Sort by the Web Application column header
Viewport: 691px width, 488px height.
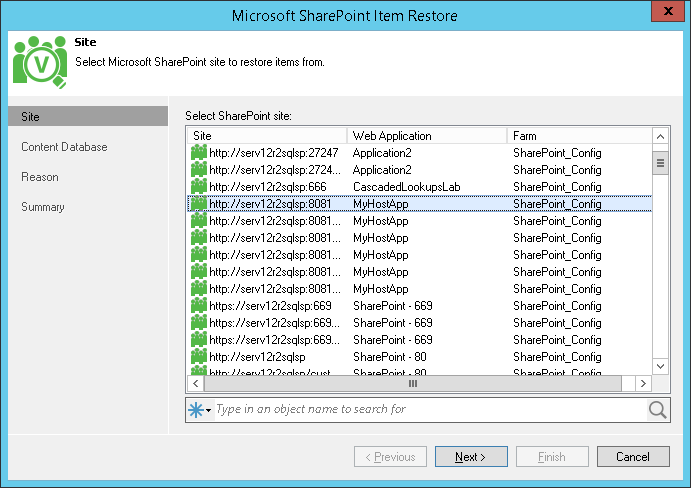coord(427,136)
